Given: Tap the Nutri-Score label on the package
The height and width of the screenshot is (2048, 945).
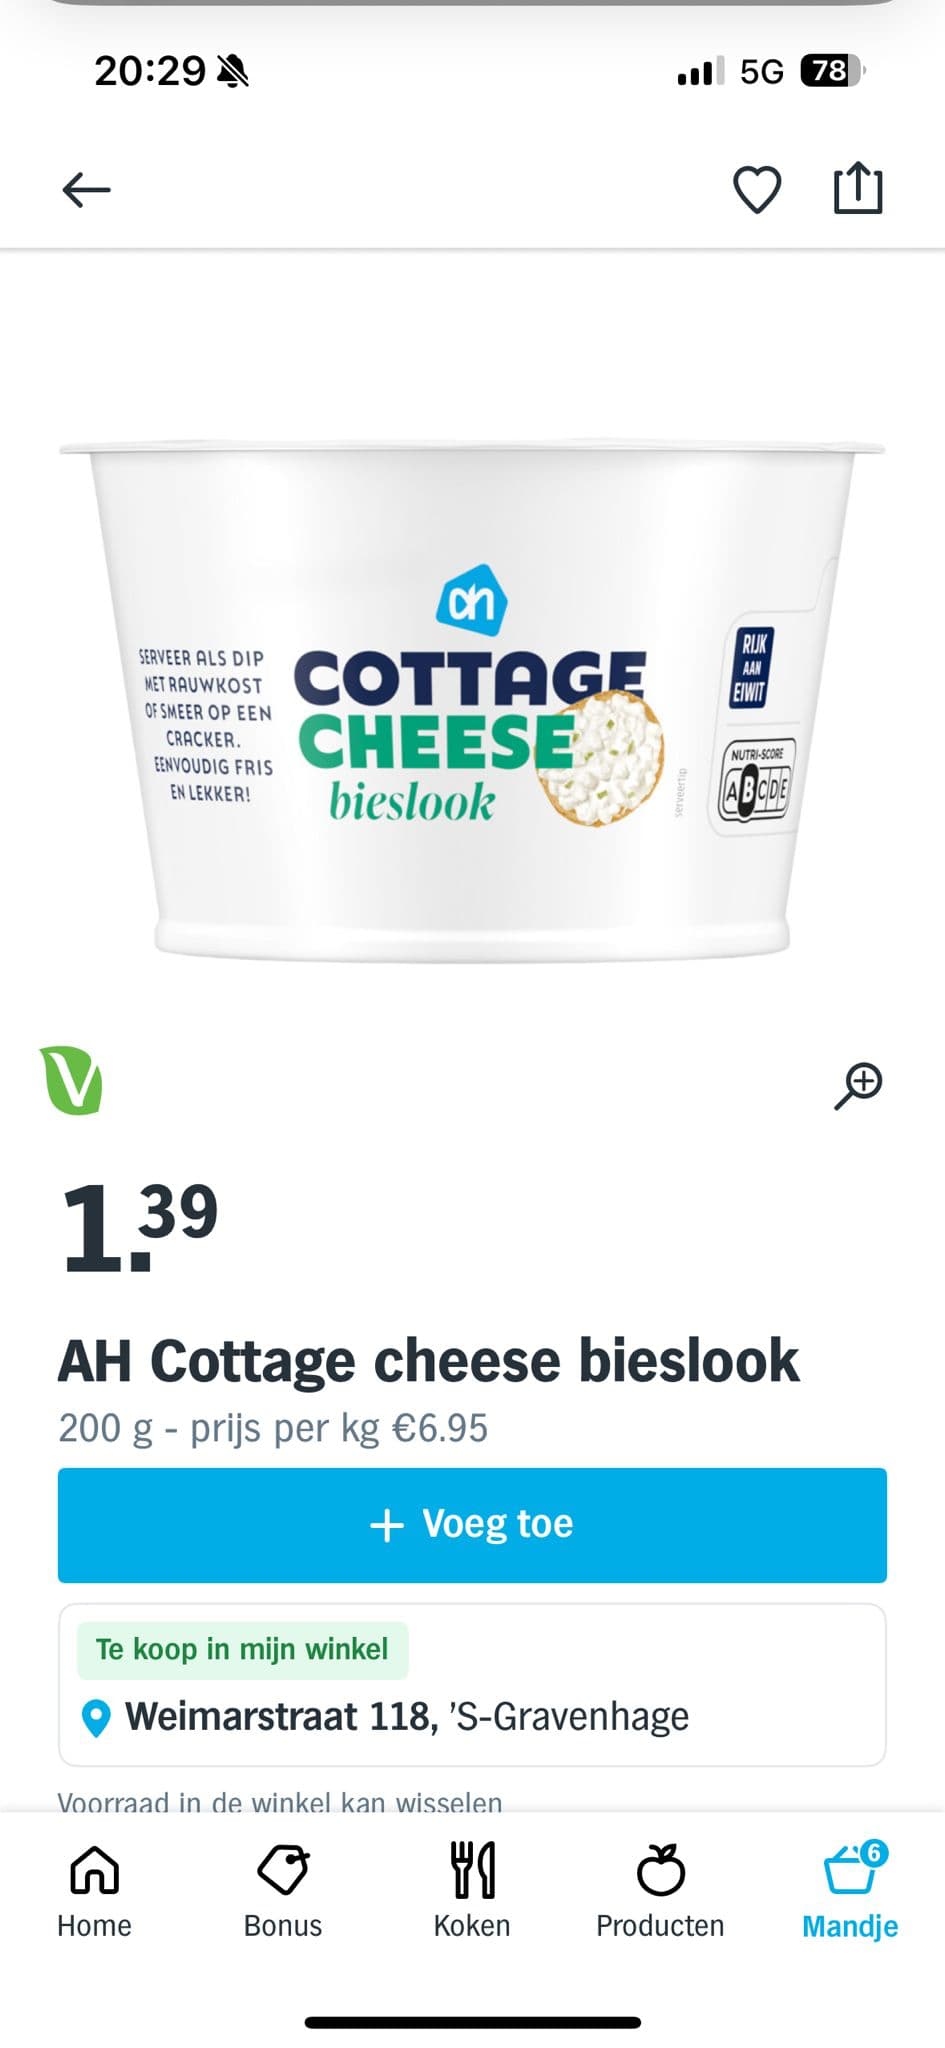Looking at the screenshot, I should [757, 784].
